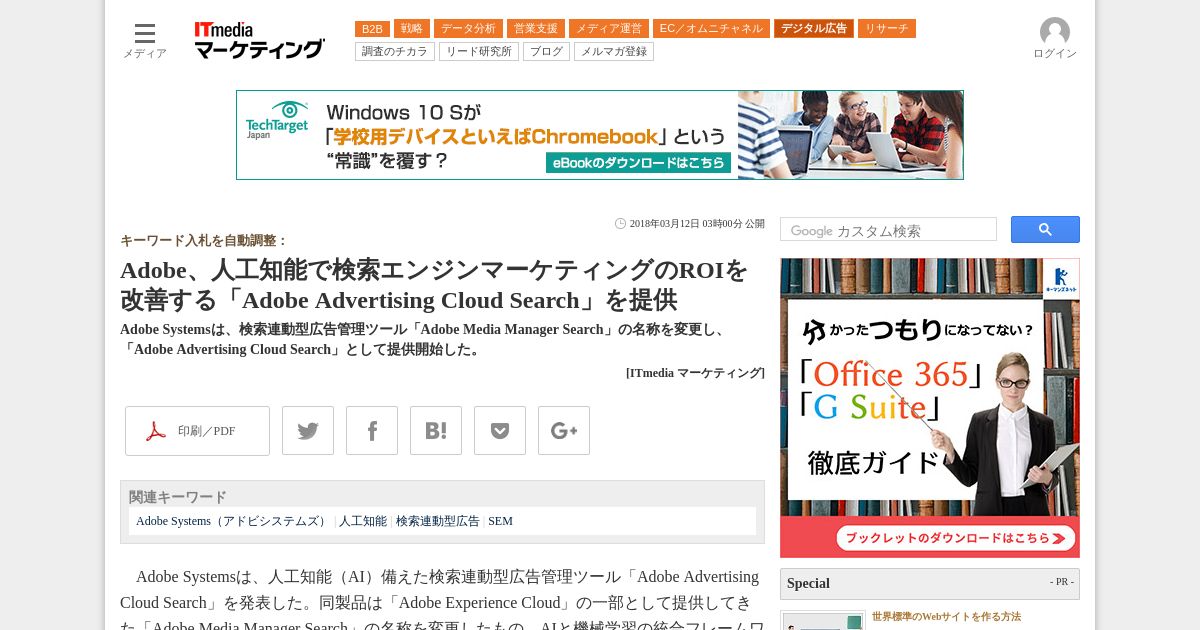Open the メディア運営 category tab
This screenshot has width=1200, height=630.
click(x=609, y=29)
